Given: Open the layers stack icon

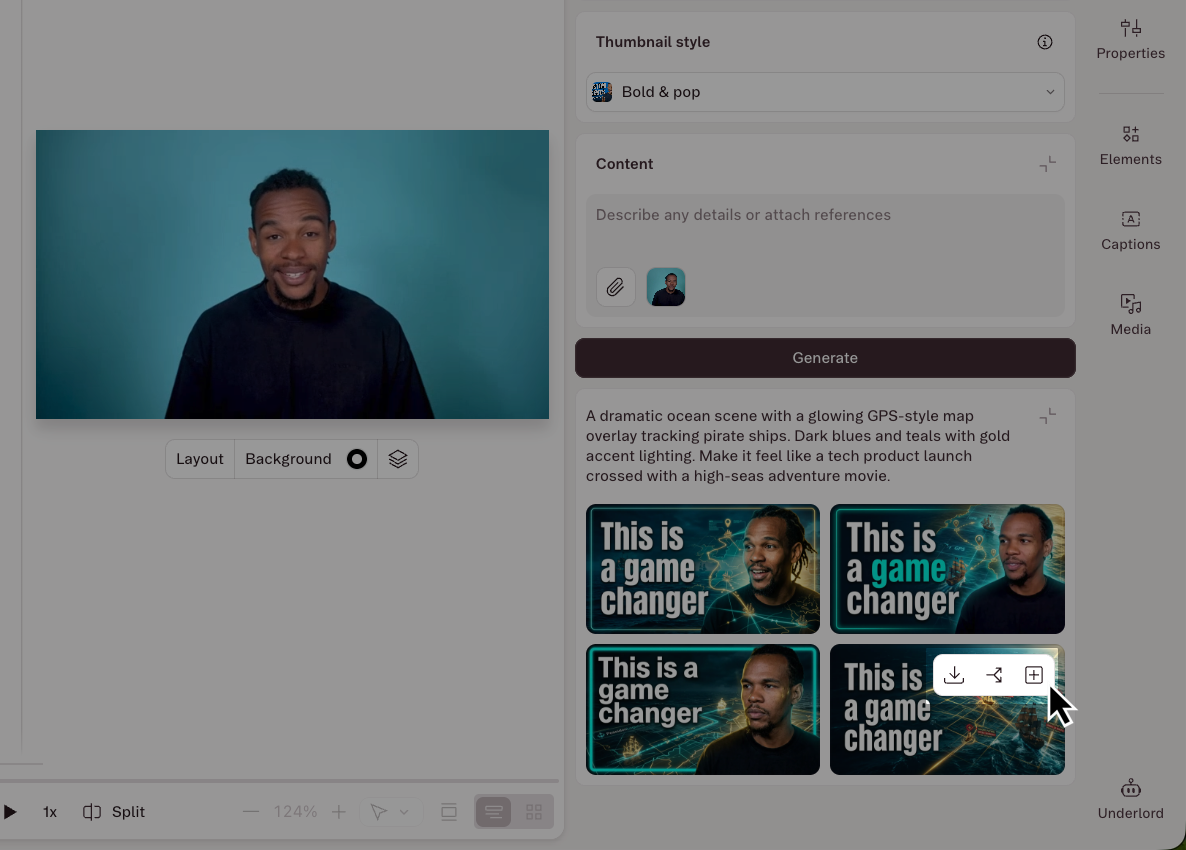Looking at the screenshot, I should click(398, 459).
